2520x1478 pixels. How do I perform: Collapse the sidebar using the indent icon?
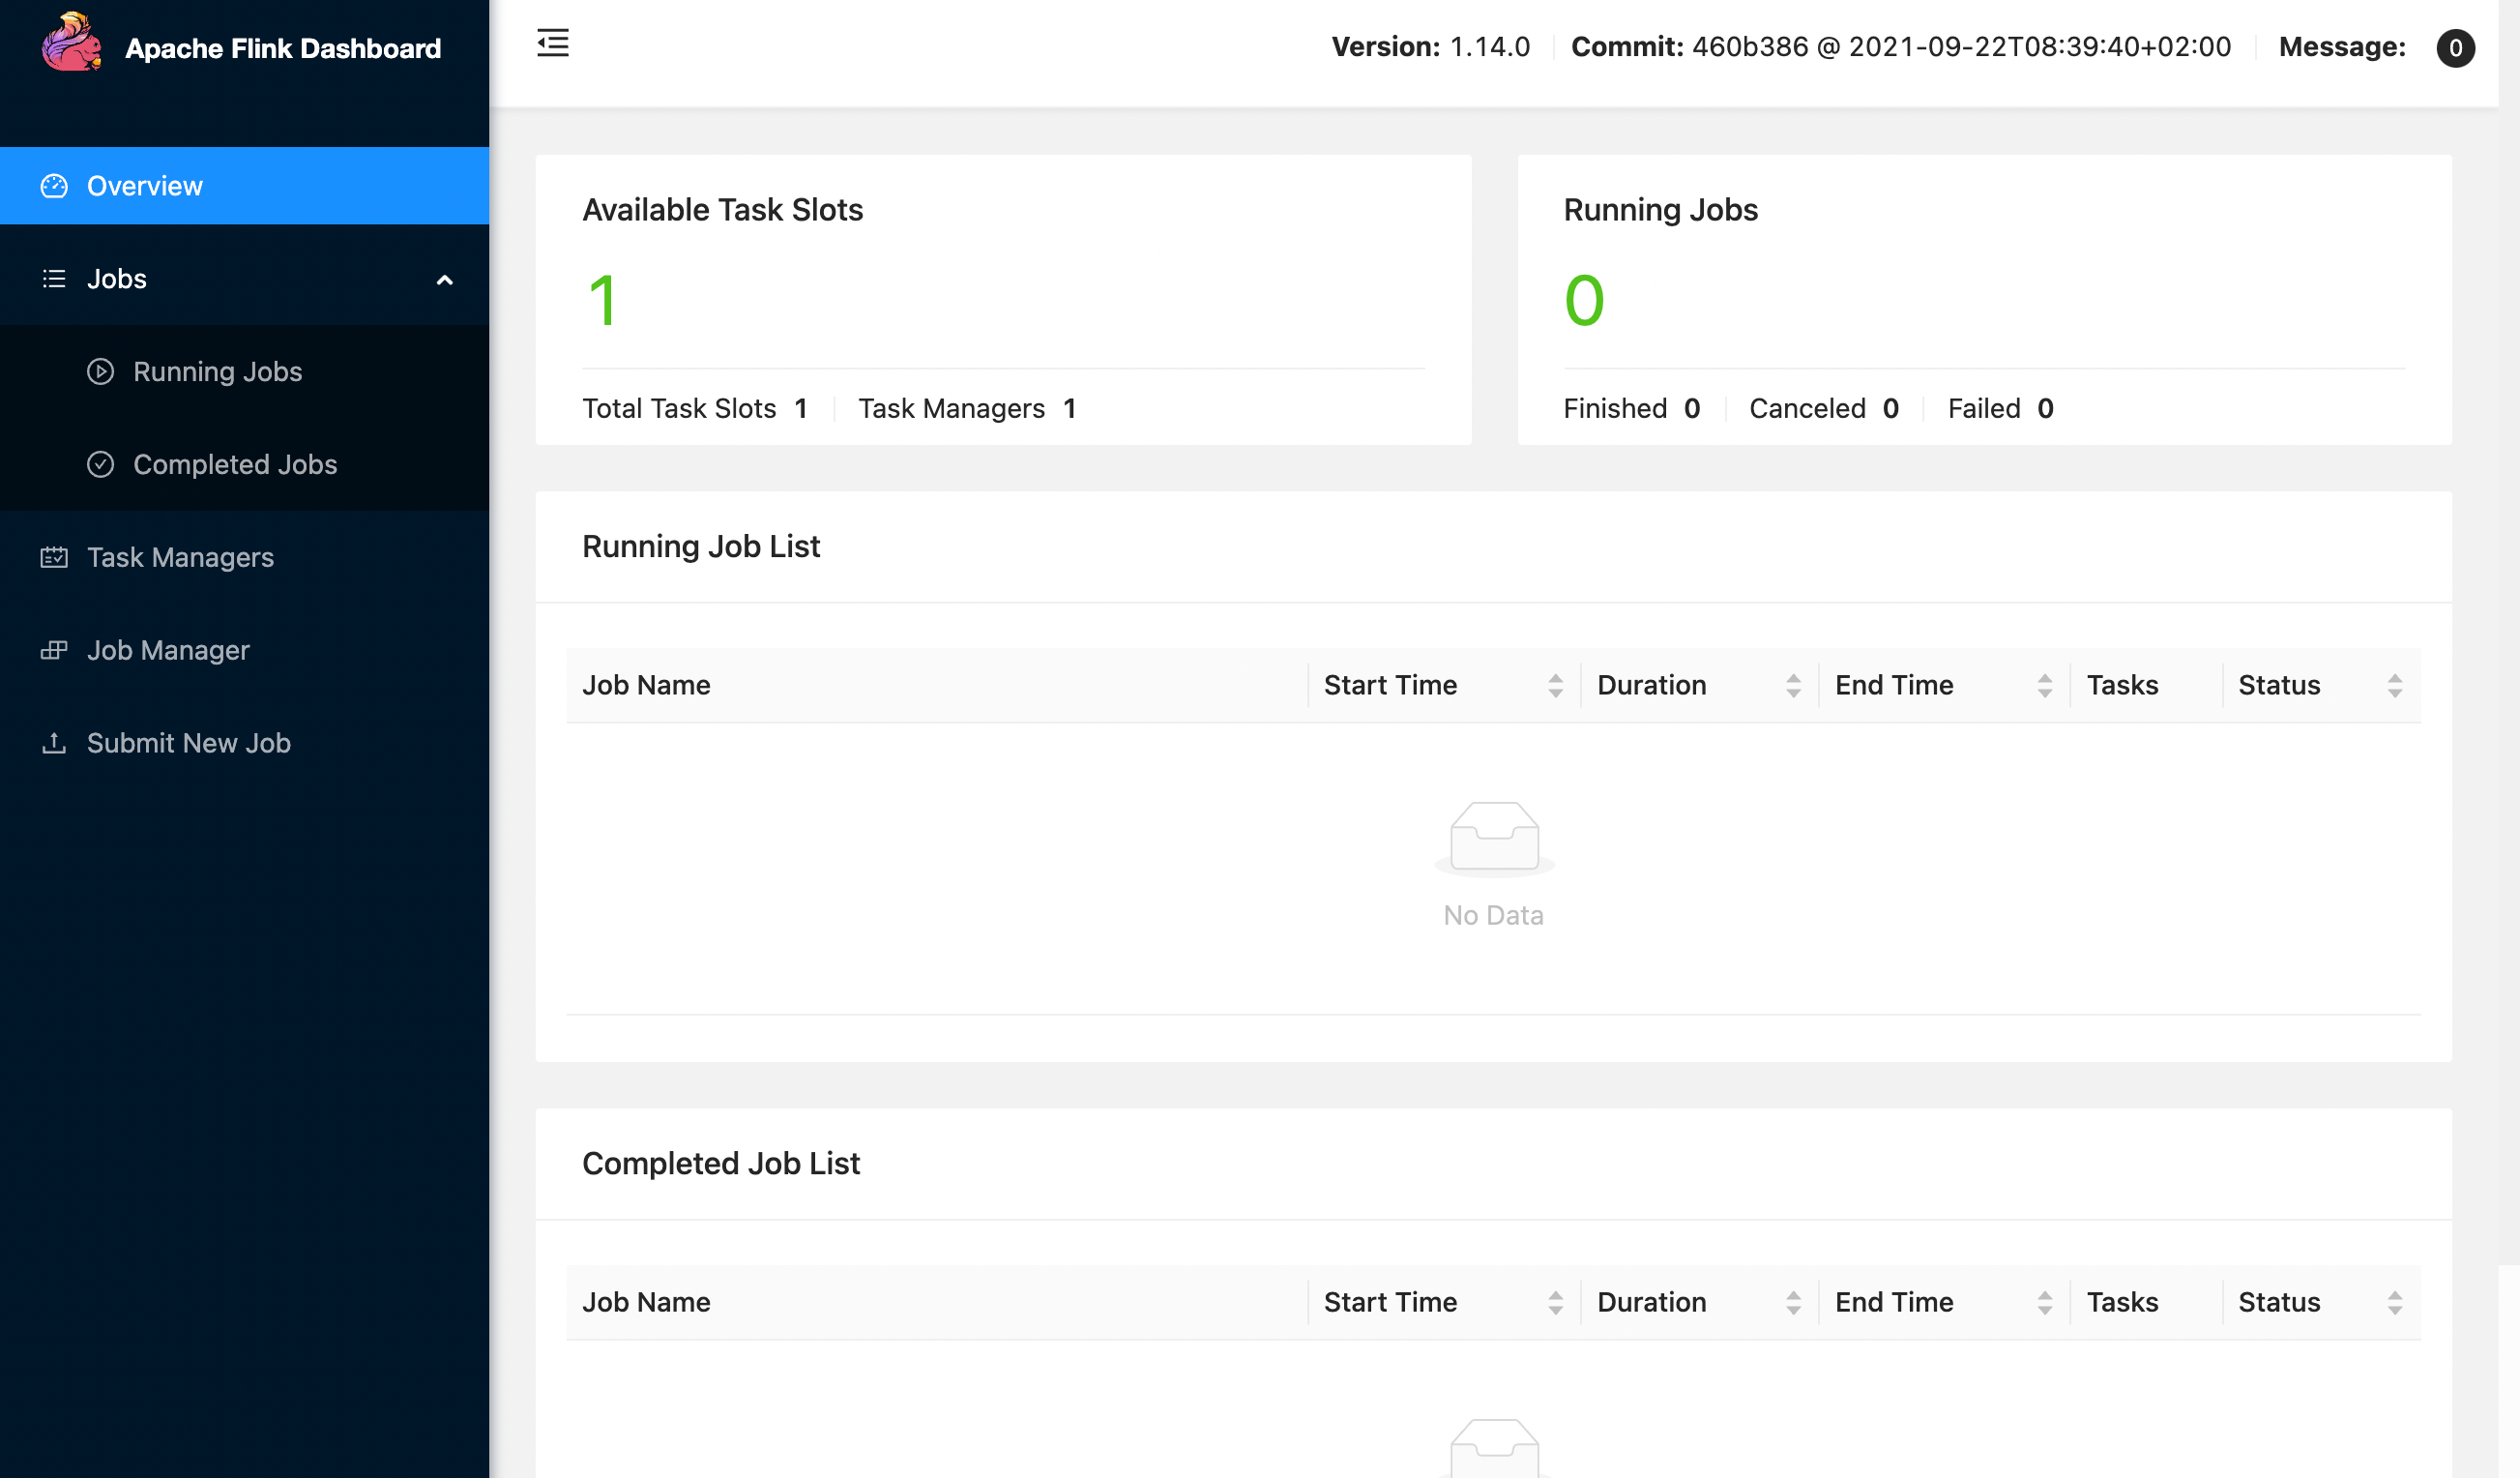point(553,44)
